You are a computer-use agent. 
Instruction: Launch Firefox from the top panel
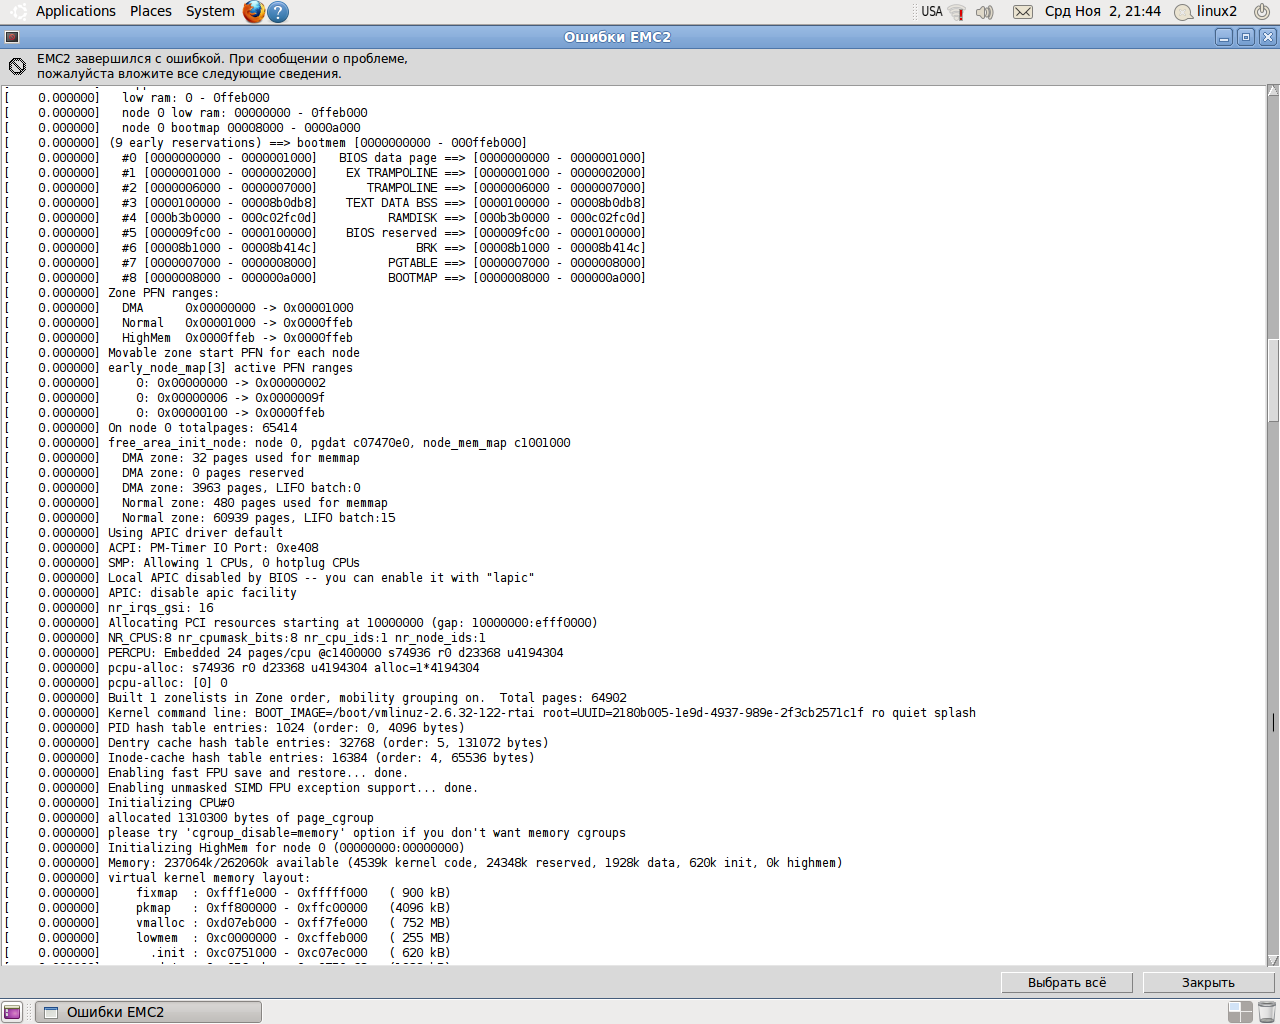(254, 11)
